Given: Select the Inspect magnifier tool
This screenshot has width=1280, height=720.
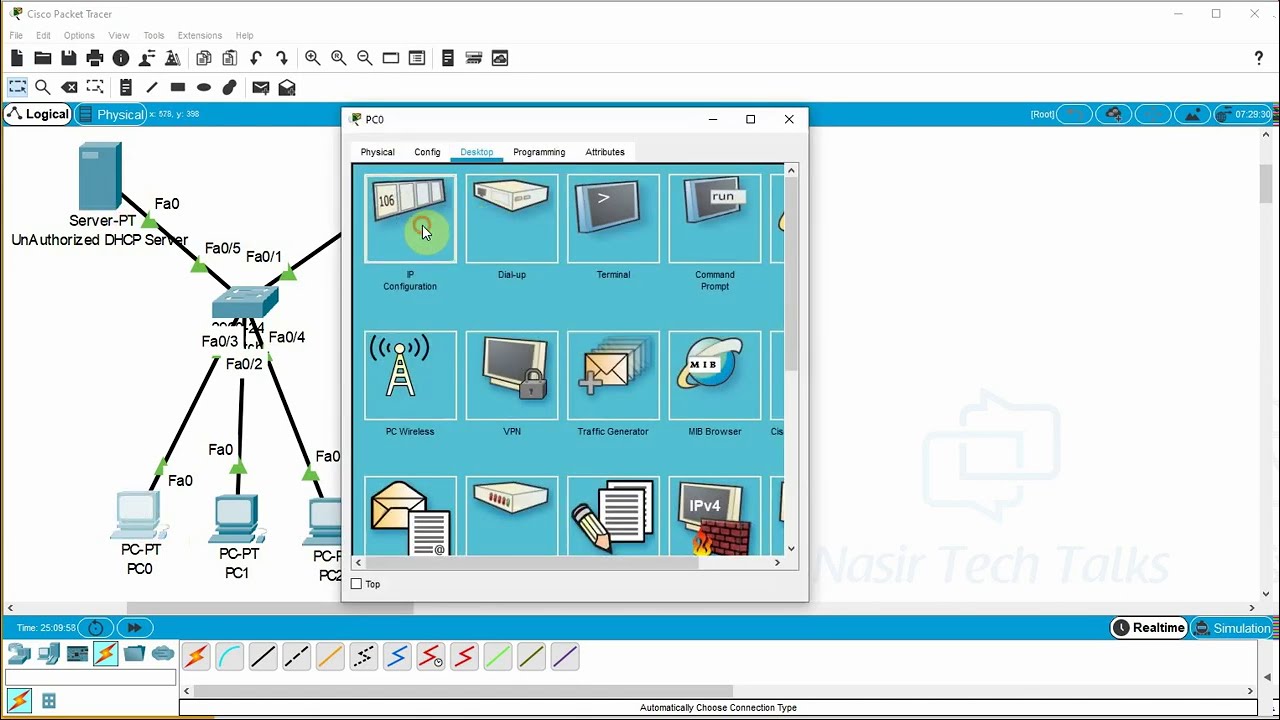Looking at the screenshot, I should pyautogui.click(x=43, y=87).
